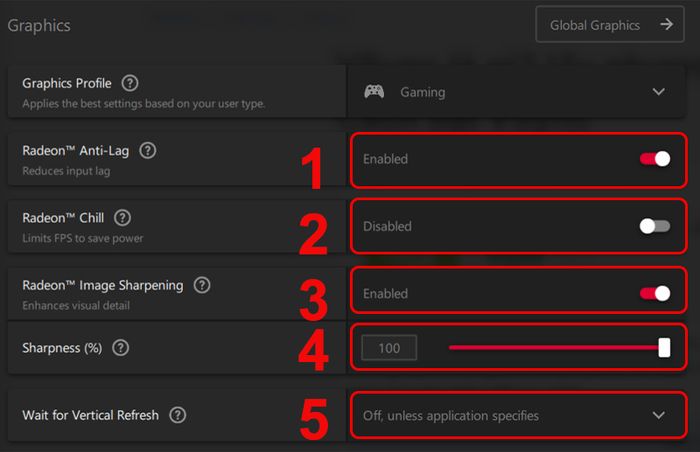Open help for Graphics Profile
This screenshot has width=700, height=452.
pos(130,83)
